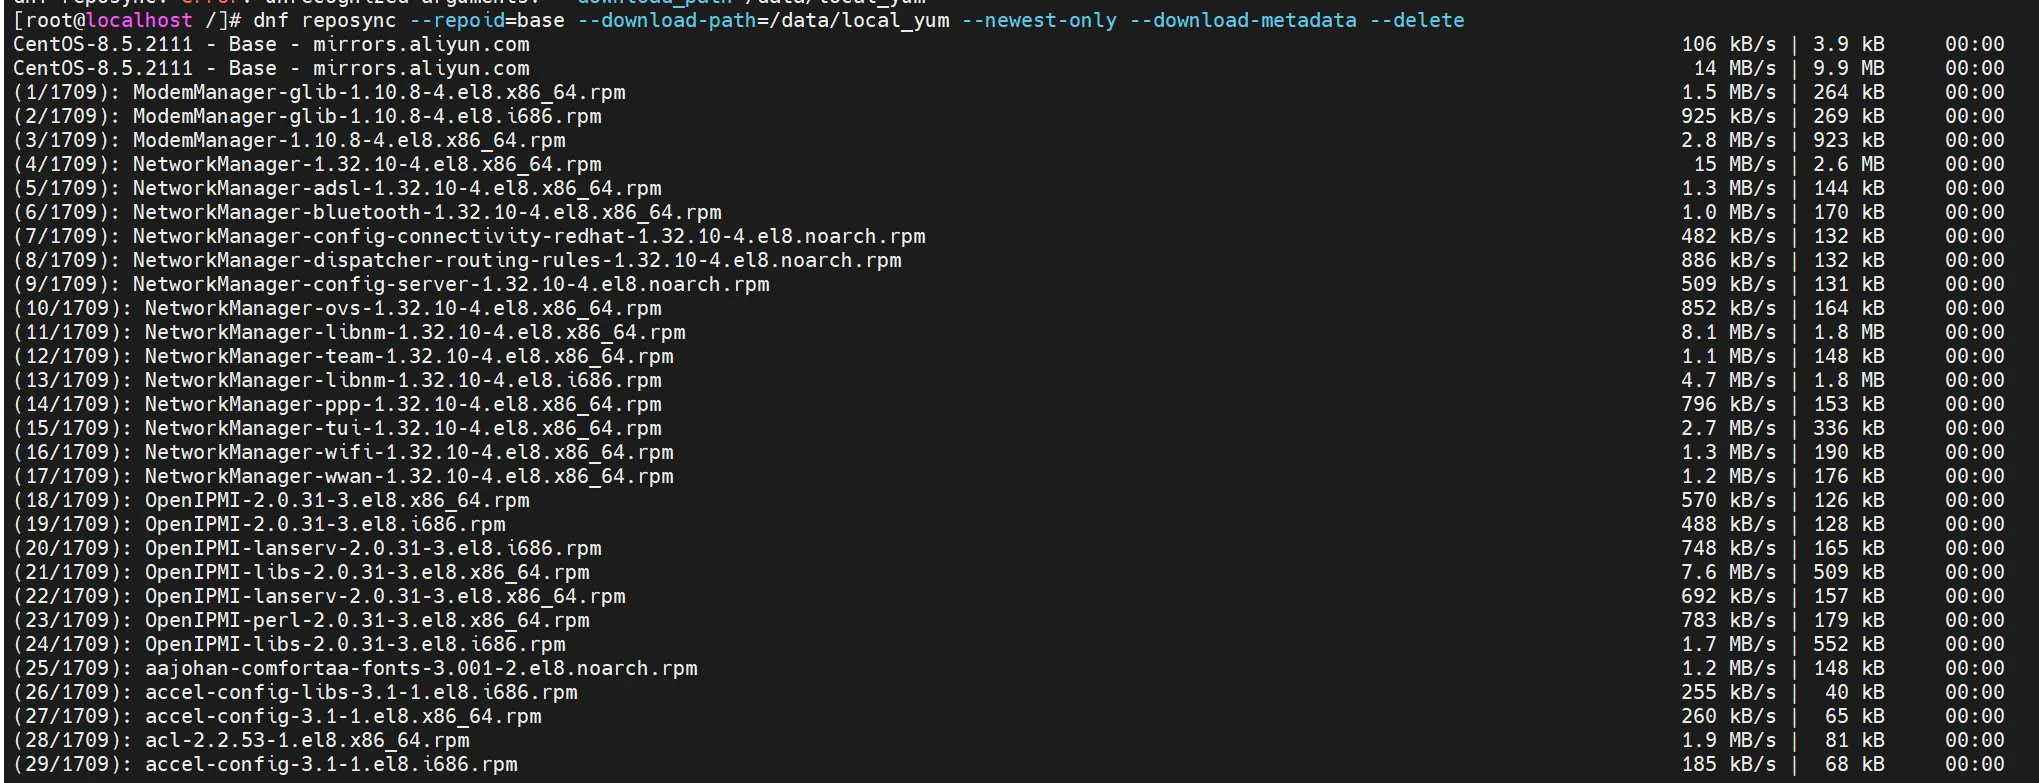2039x783 pixels.
Task: Click the NetworkManager-adsl package filename
Action: click(x=397, y=188)
